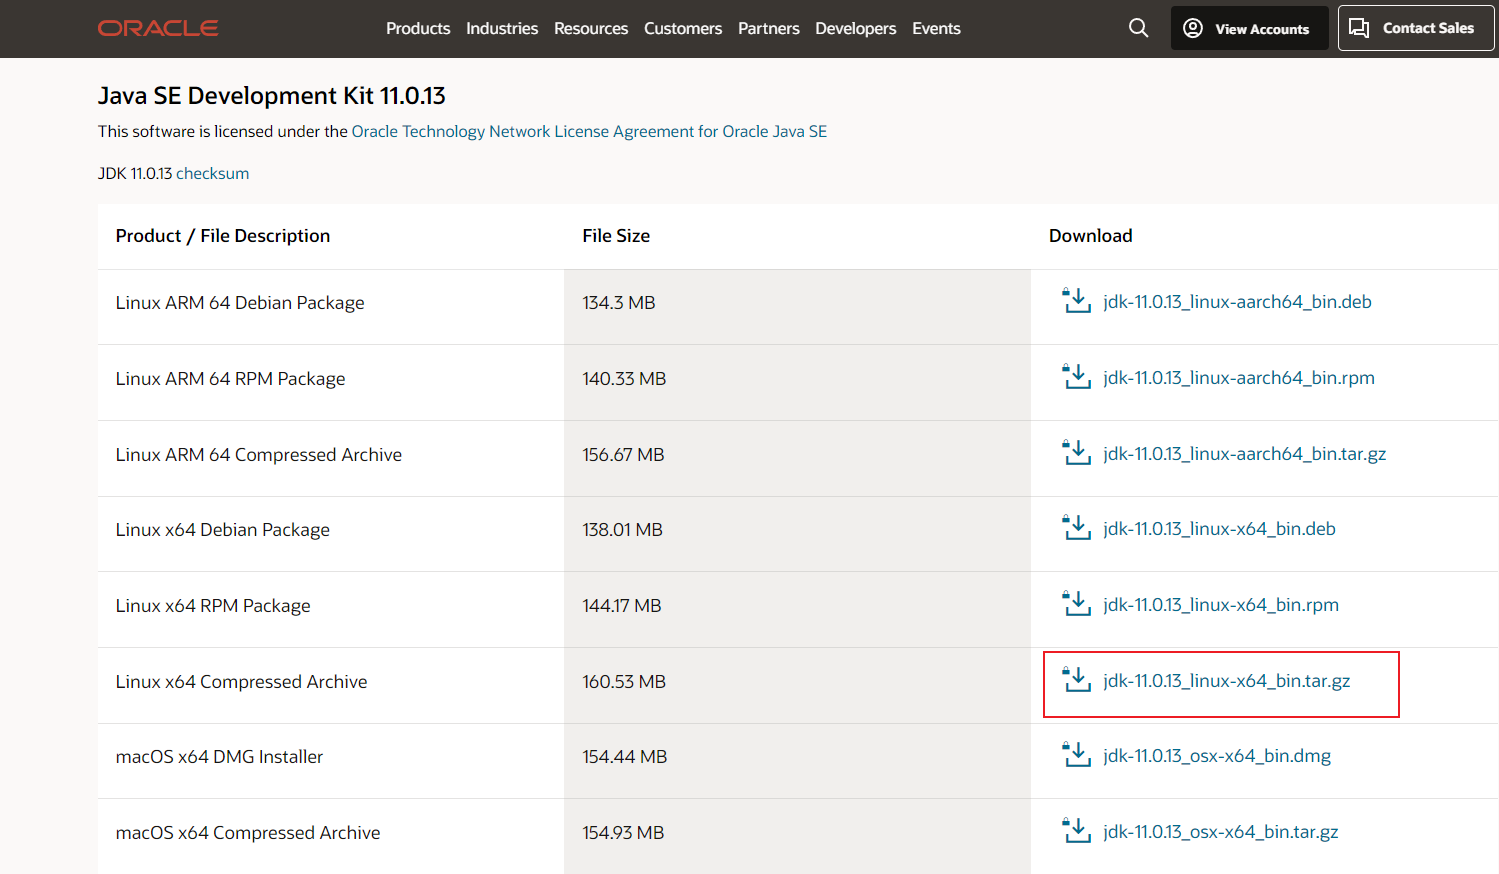Screen dimensions: 1499x874
Task: Click download icon for linux-aarch64_bin.rpm
Action: coord(1077,377)
